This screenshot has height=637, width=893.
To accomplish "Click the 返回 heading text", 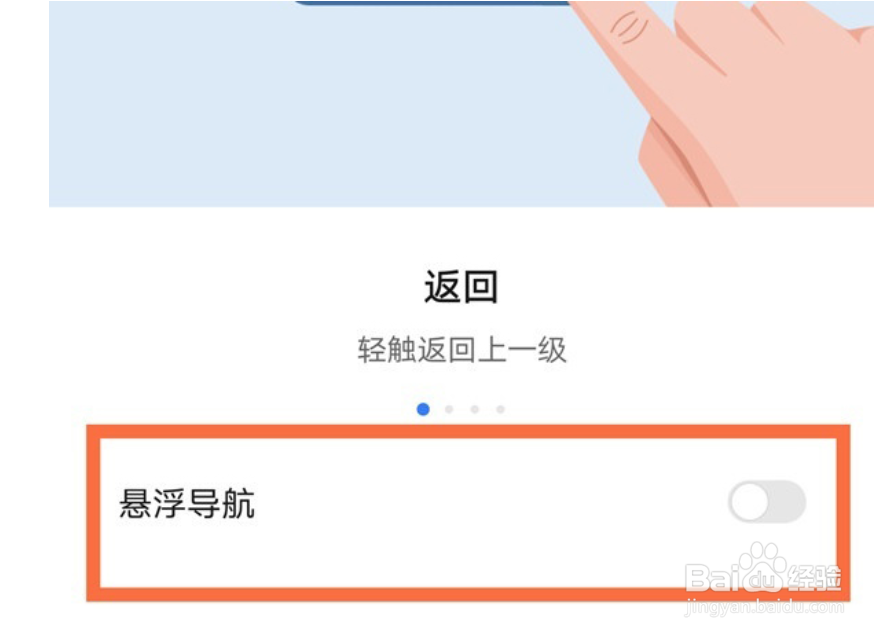I will pyautogui.click(x=460, y=288).
